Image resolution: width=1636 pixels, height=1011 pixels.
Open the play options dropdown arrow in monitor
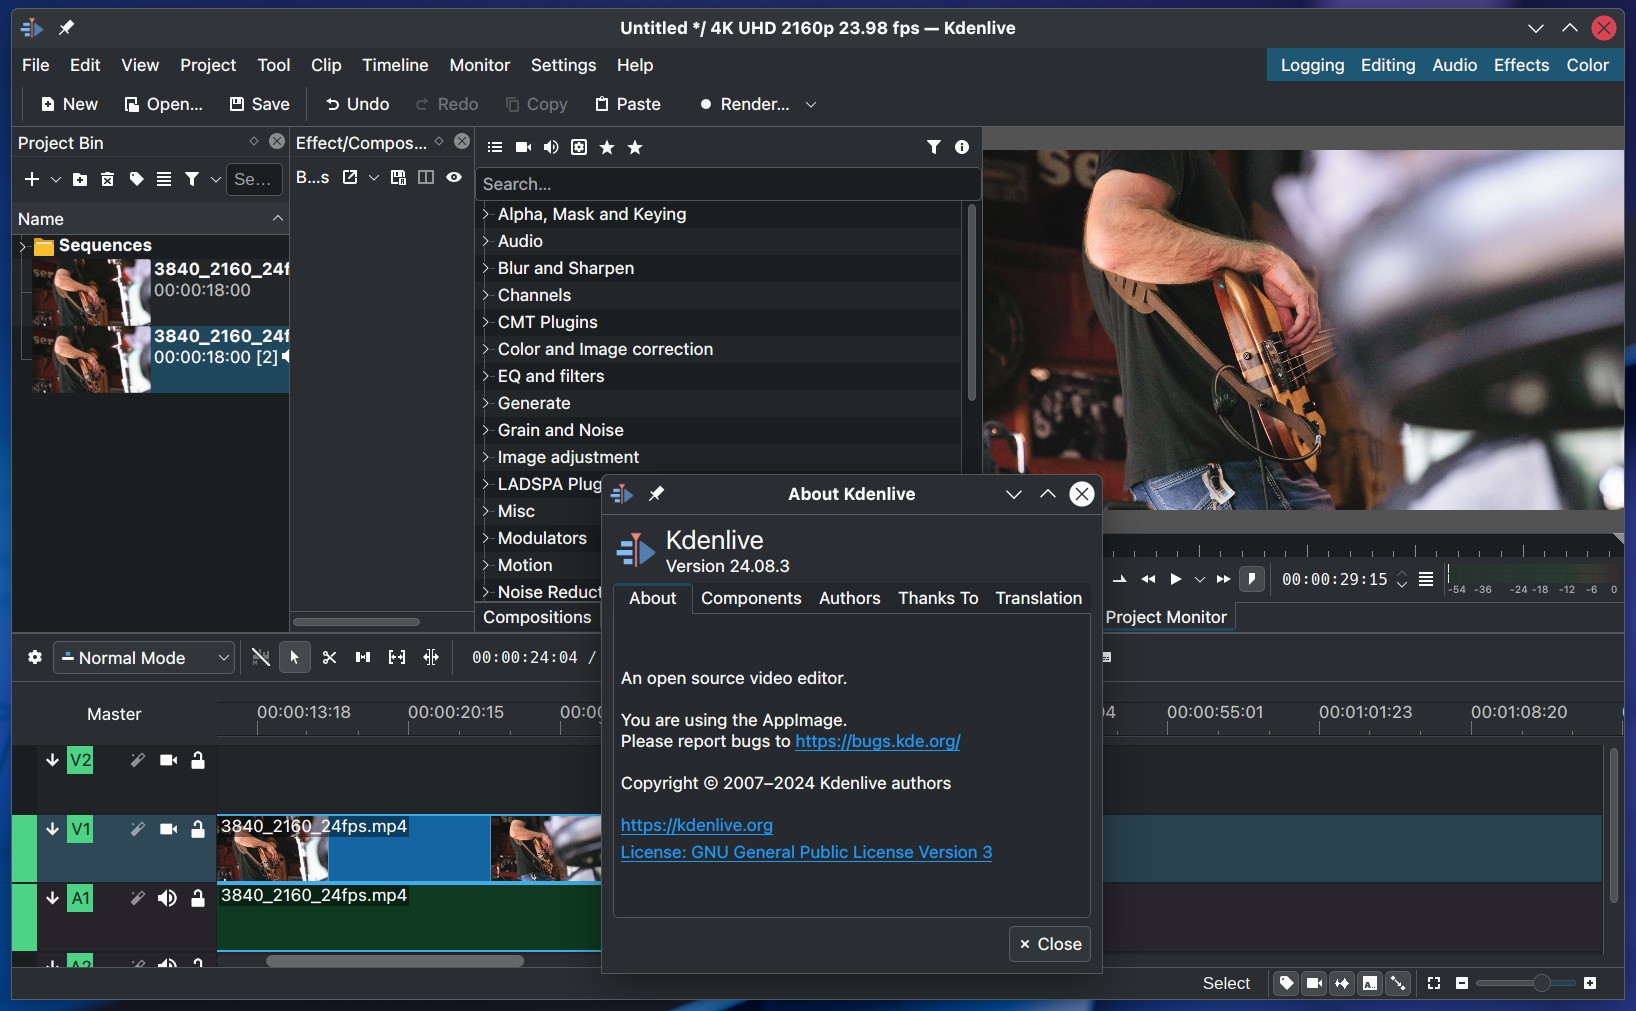[1200, 579]
